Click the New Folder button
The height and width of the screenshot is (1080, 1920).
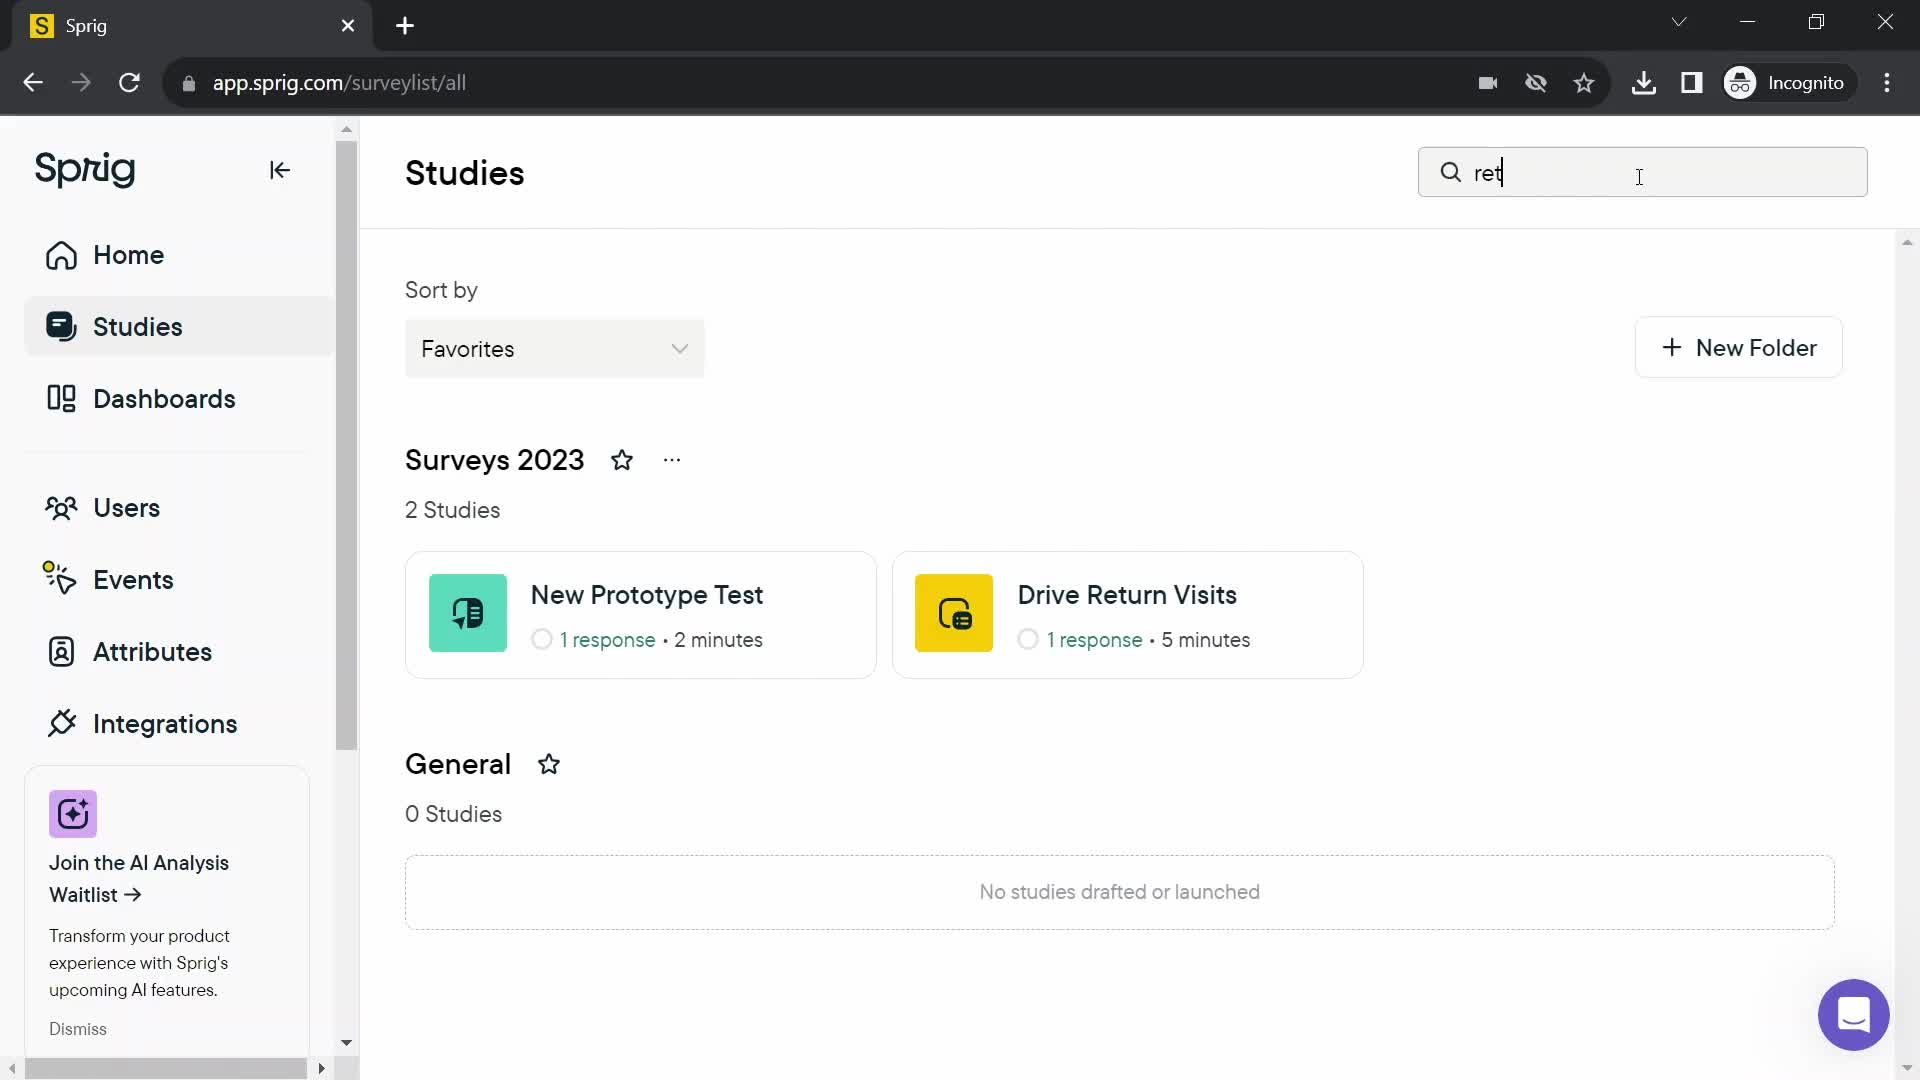[1738, 347]
